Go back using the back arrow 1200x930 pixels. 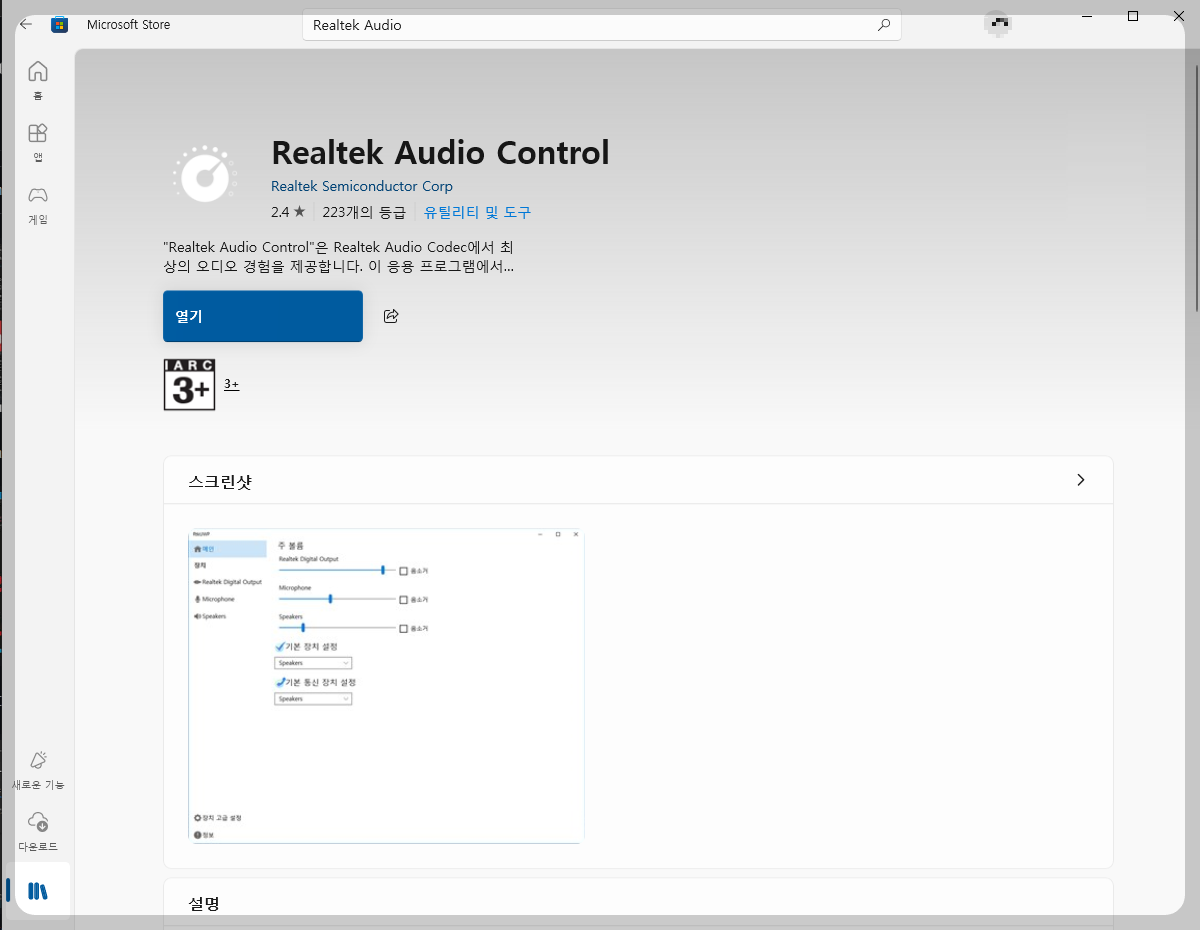tap(26, 25)
